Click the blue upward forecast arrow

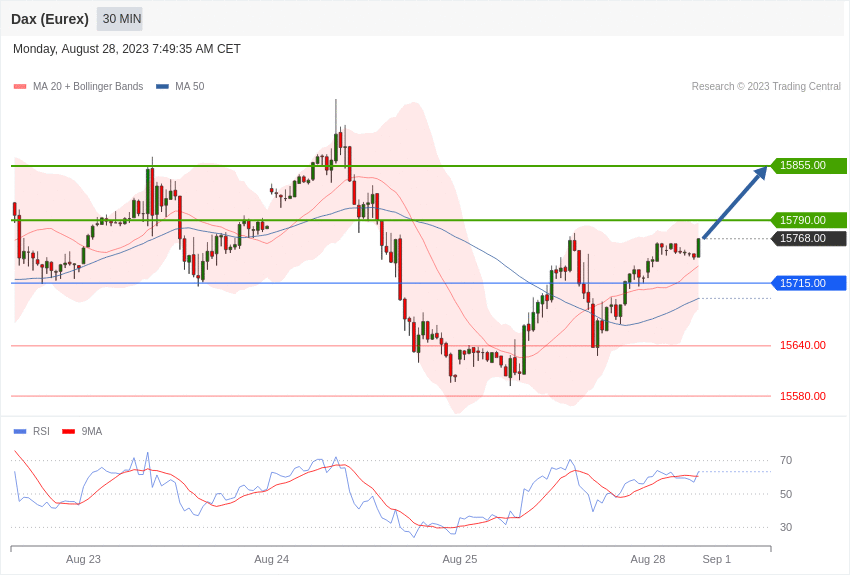click(x=735, y=202)
